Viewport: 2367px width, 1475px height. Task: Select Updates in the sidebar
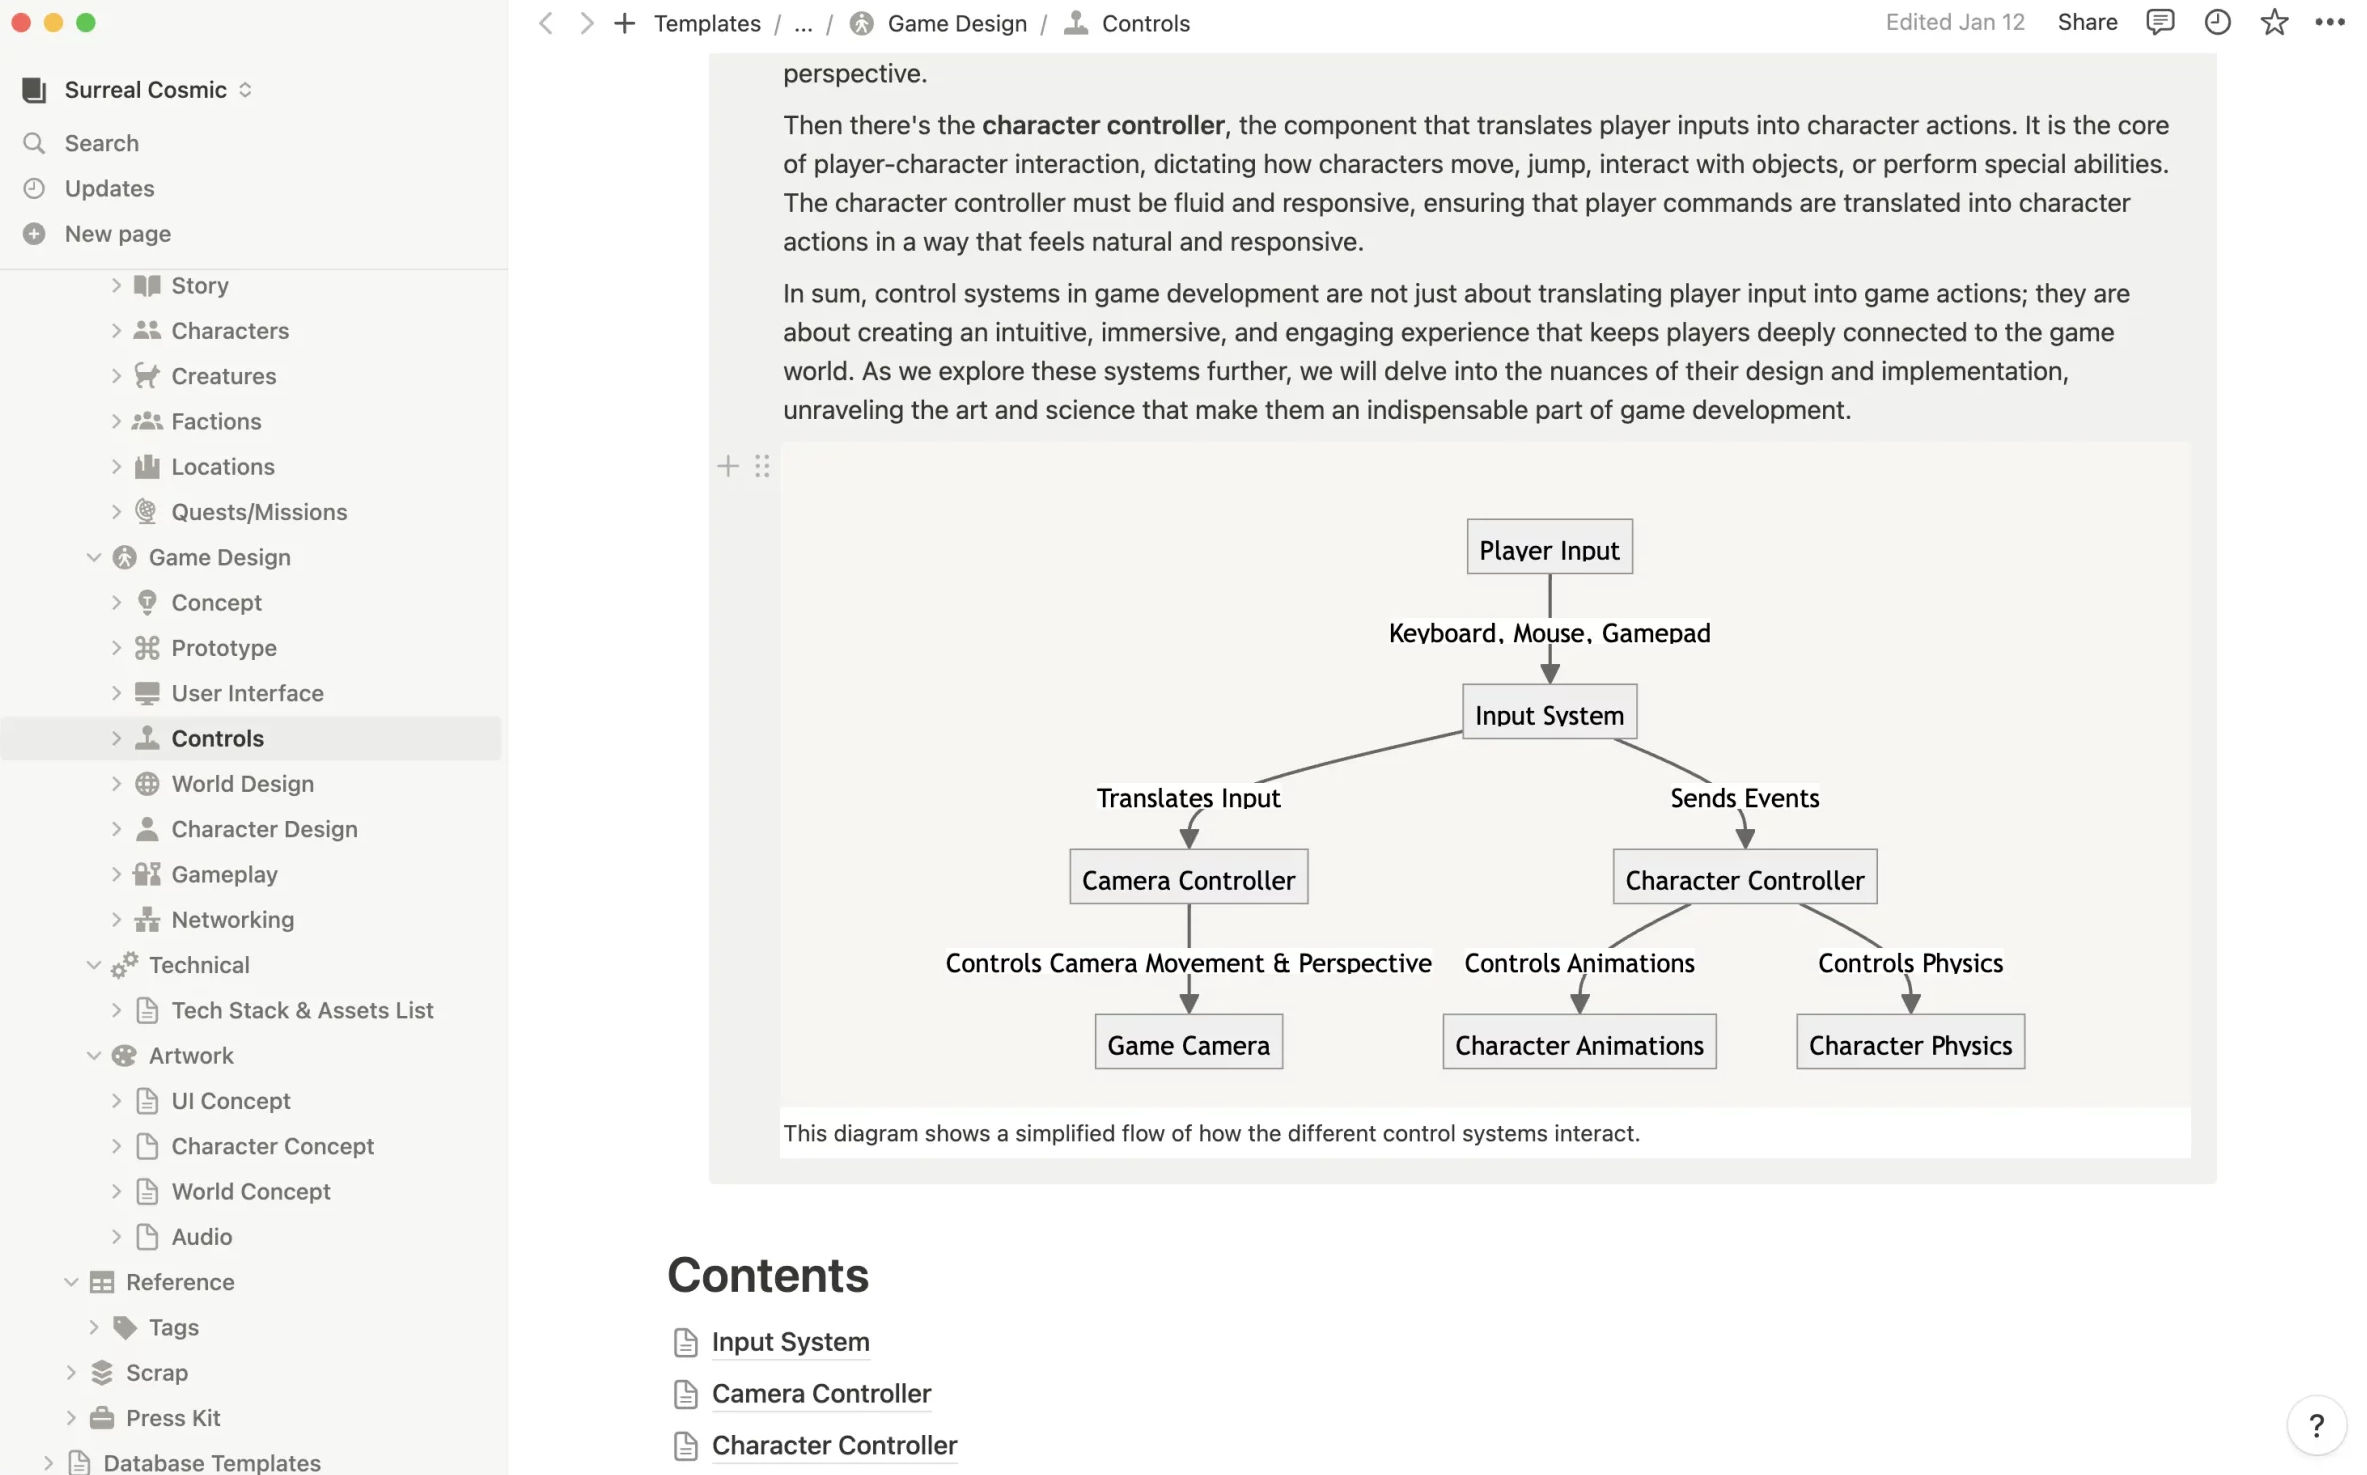[109, 189]
